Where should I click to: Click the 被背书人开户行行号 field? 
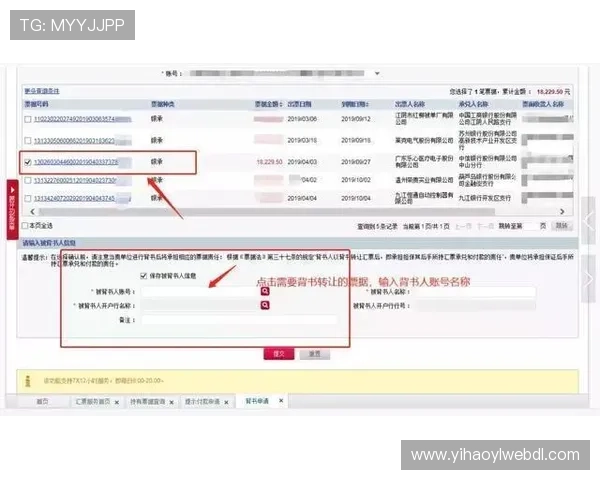476,305
